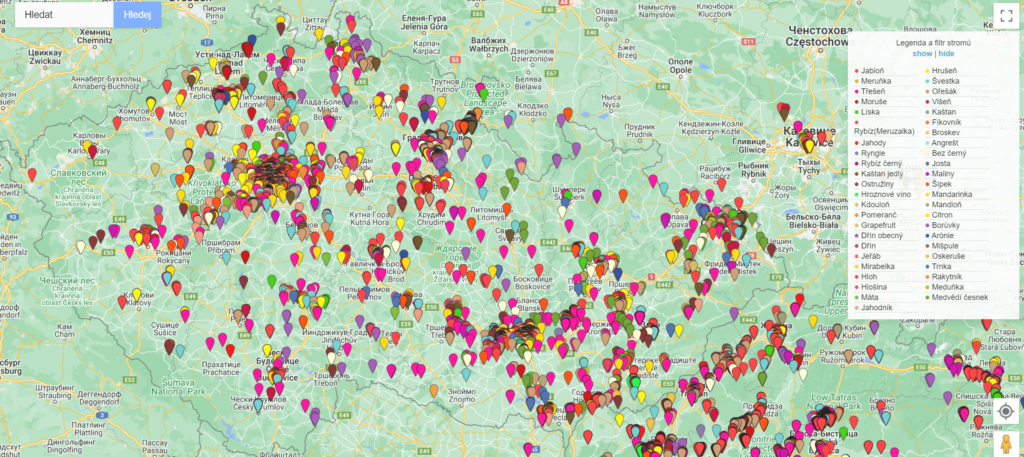
Task: Hide the tree legend list
Action: (945, 53)
